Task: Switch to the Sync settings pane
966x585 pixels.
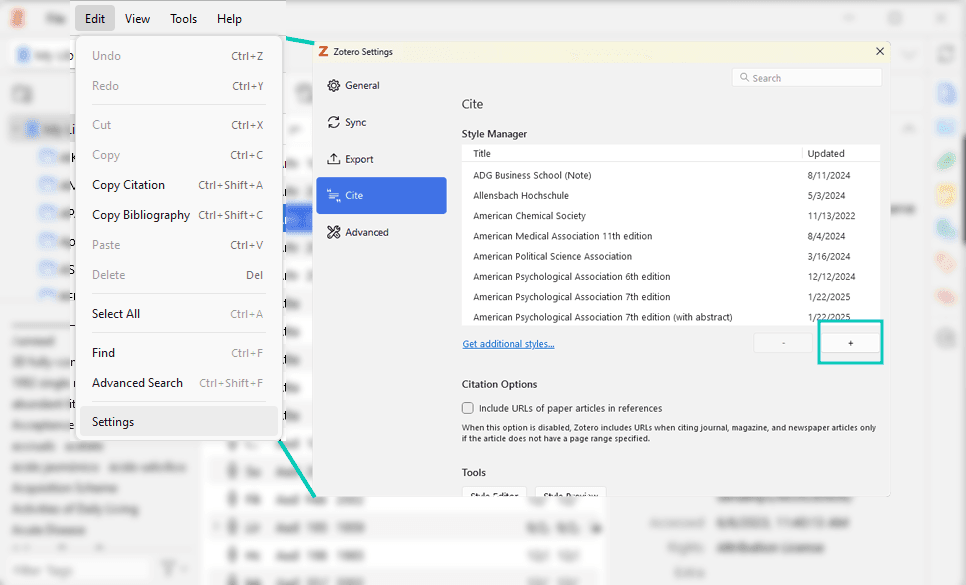Action: [381, 123]
